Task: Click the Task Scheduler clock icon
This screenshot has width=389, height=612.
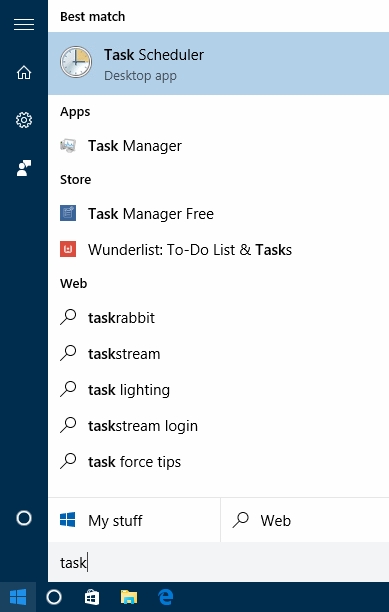Action: click(76, 62)
